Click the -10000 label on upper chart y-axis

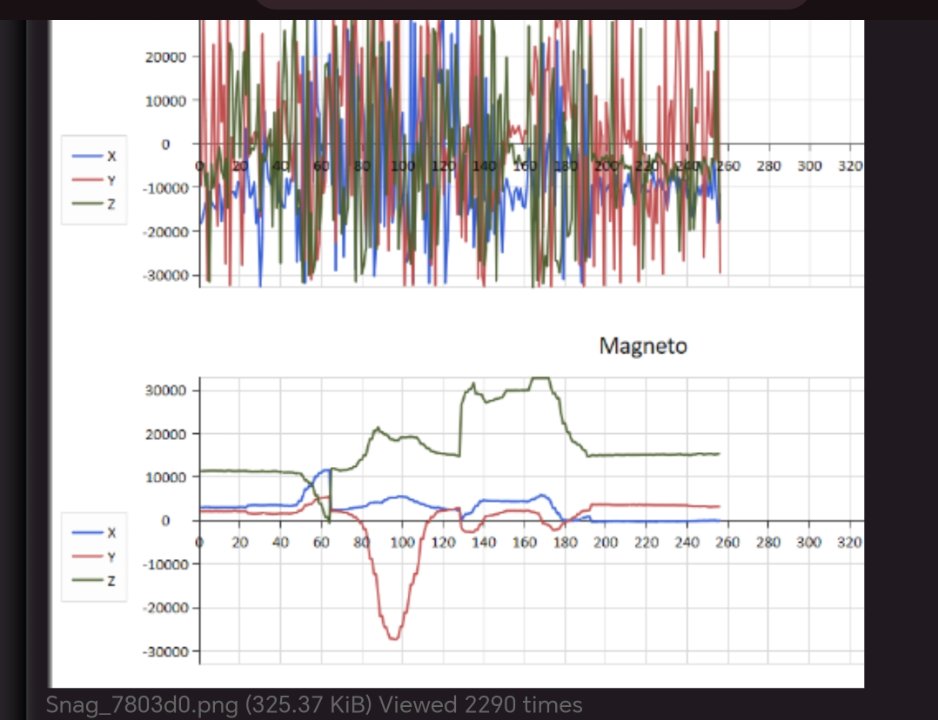coord(162,187)
